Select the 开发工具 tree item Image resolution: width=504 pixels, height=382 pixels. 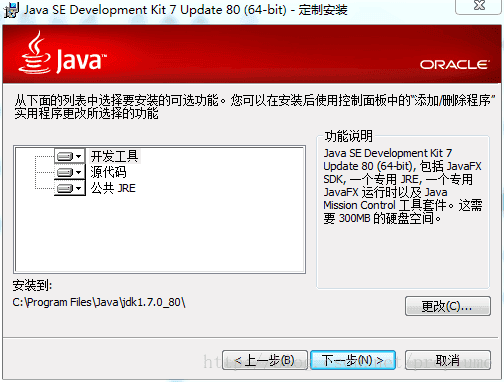(114, 156)
